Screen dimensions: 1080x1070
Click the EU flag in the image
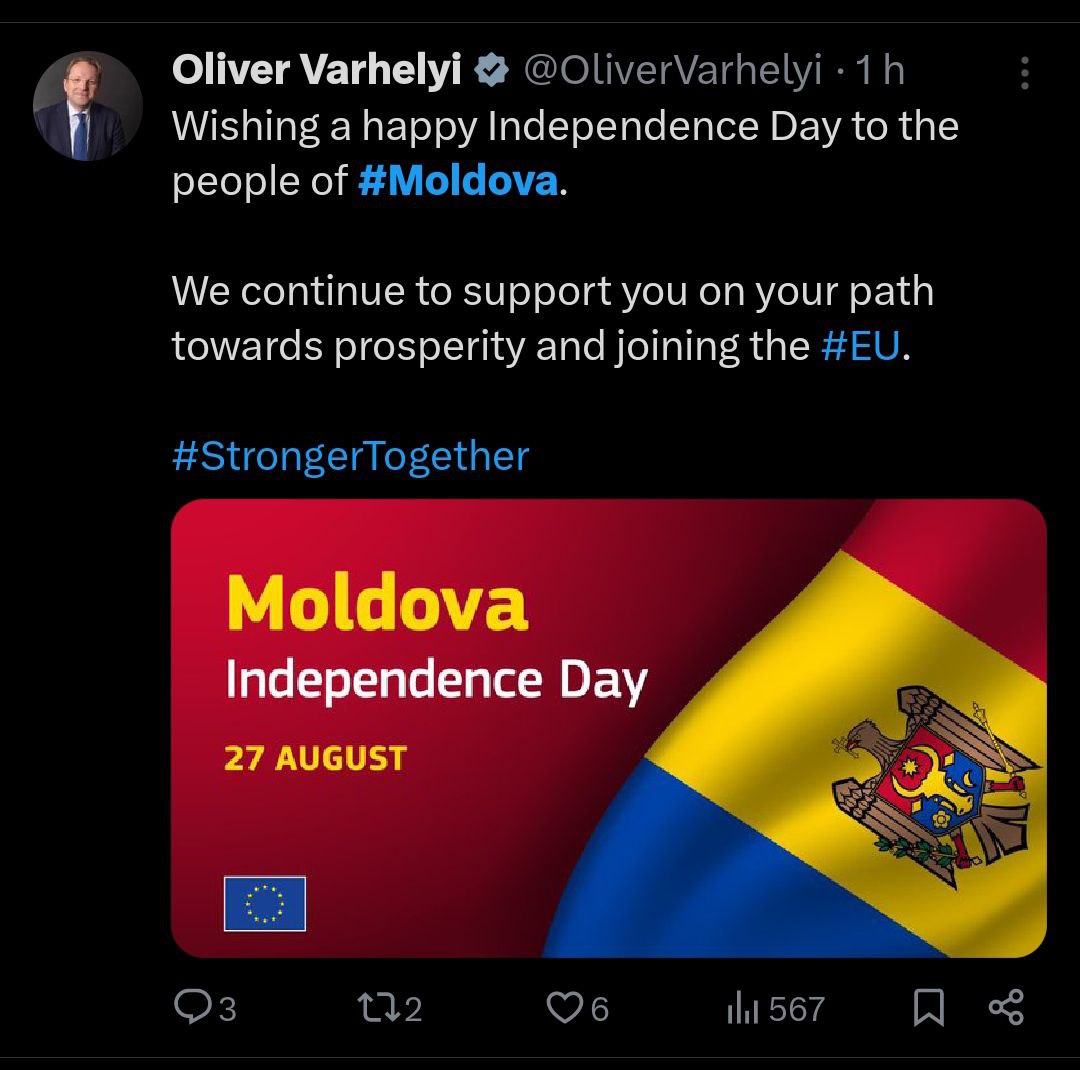click(x=264, y=903)
